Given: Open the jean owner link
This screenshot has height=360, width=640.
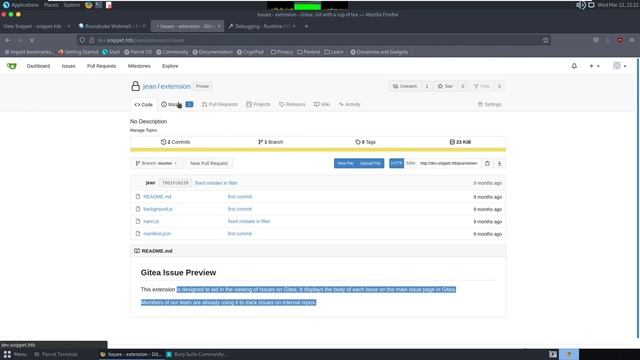Looking at the screenshot, I should pyautogui.click(x=149, y=87).
